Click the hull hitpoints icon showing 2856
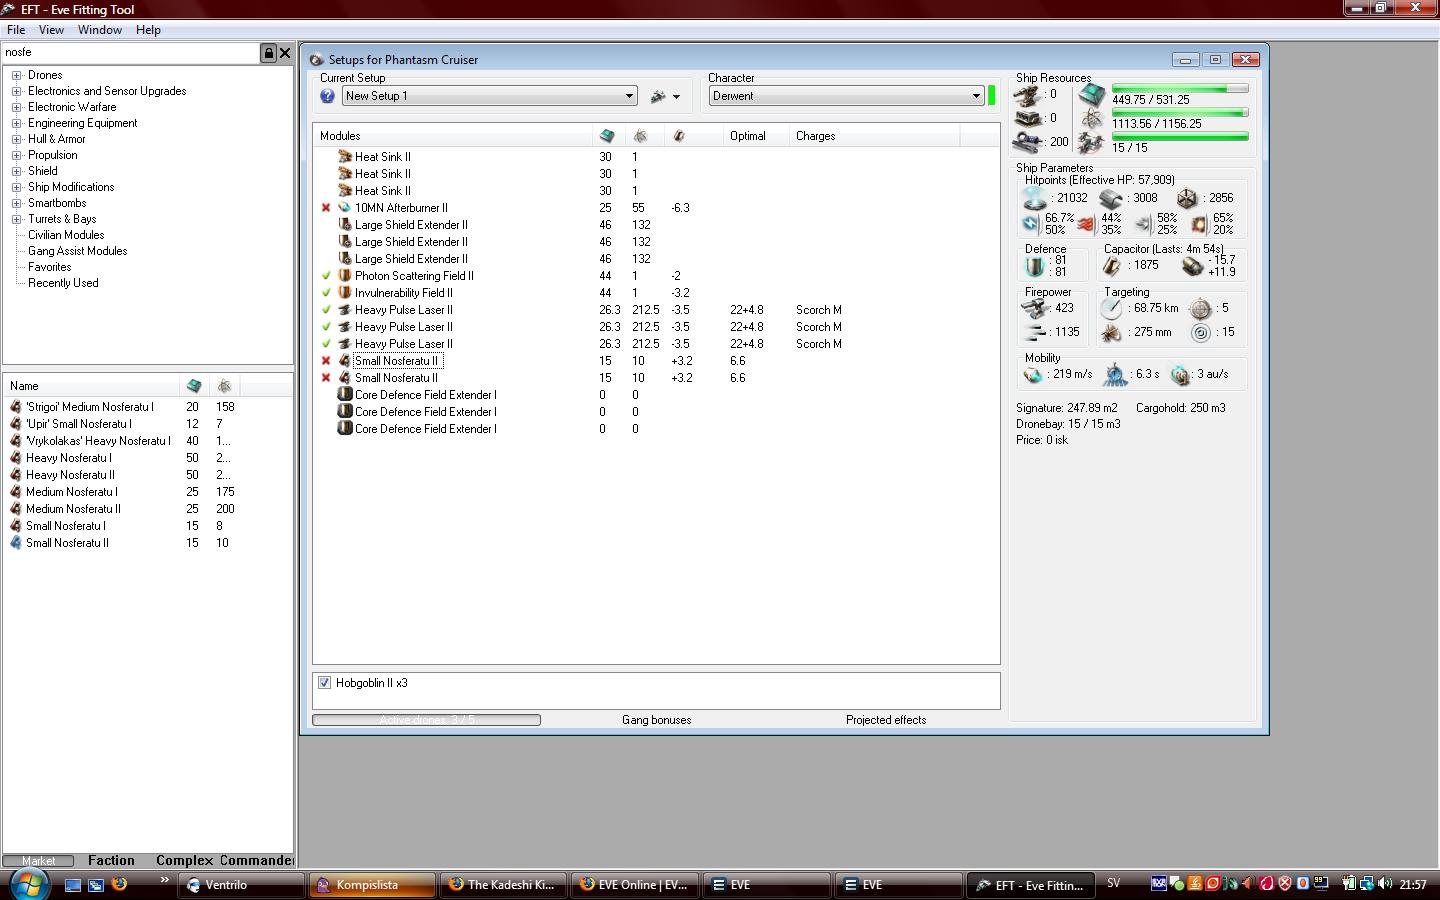Screen dimensions: 1440x900 point(1187,199)
